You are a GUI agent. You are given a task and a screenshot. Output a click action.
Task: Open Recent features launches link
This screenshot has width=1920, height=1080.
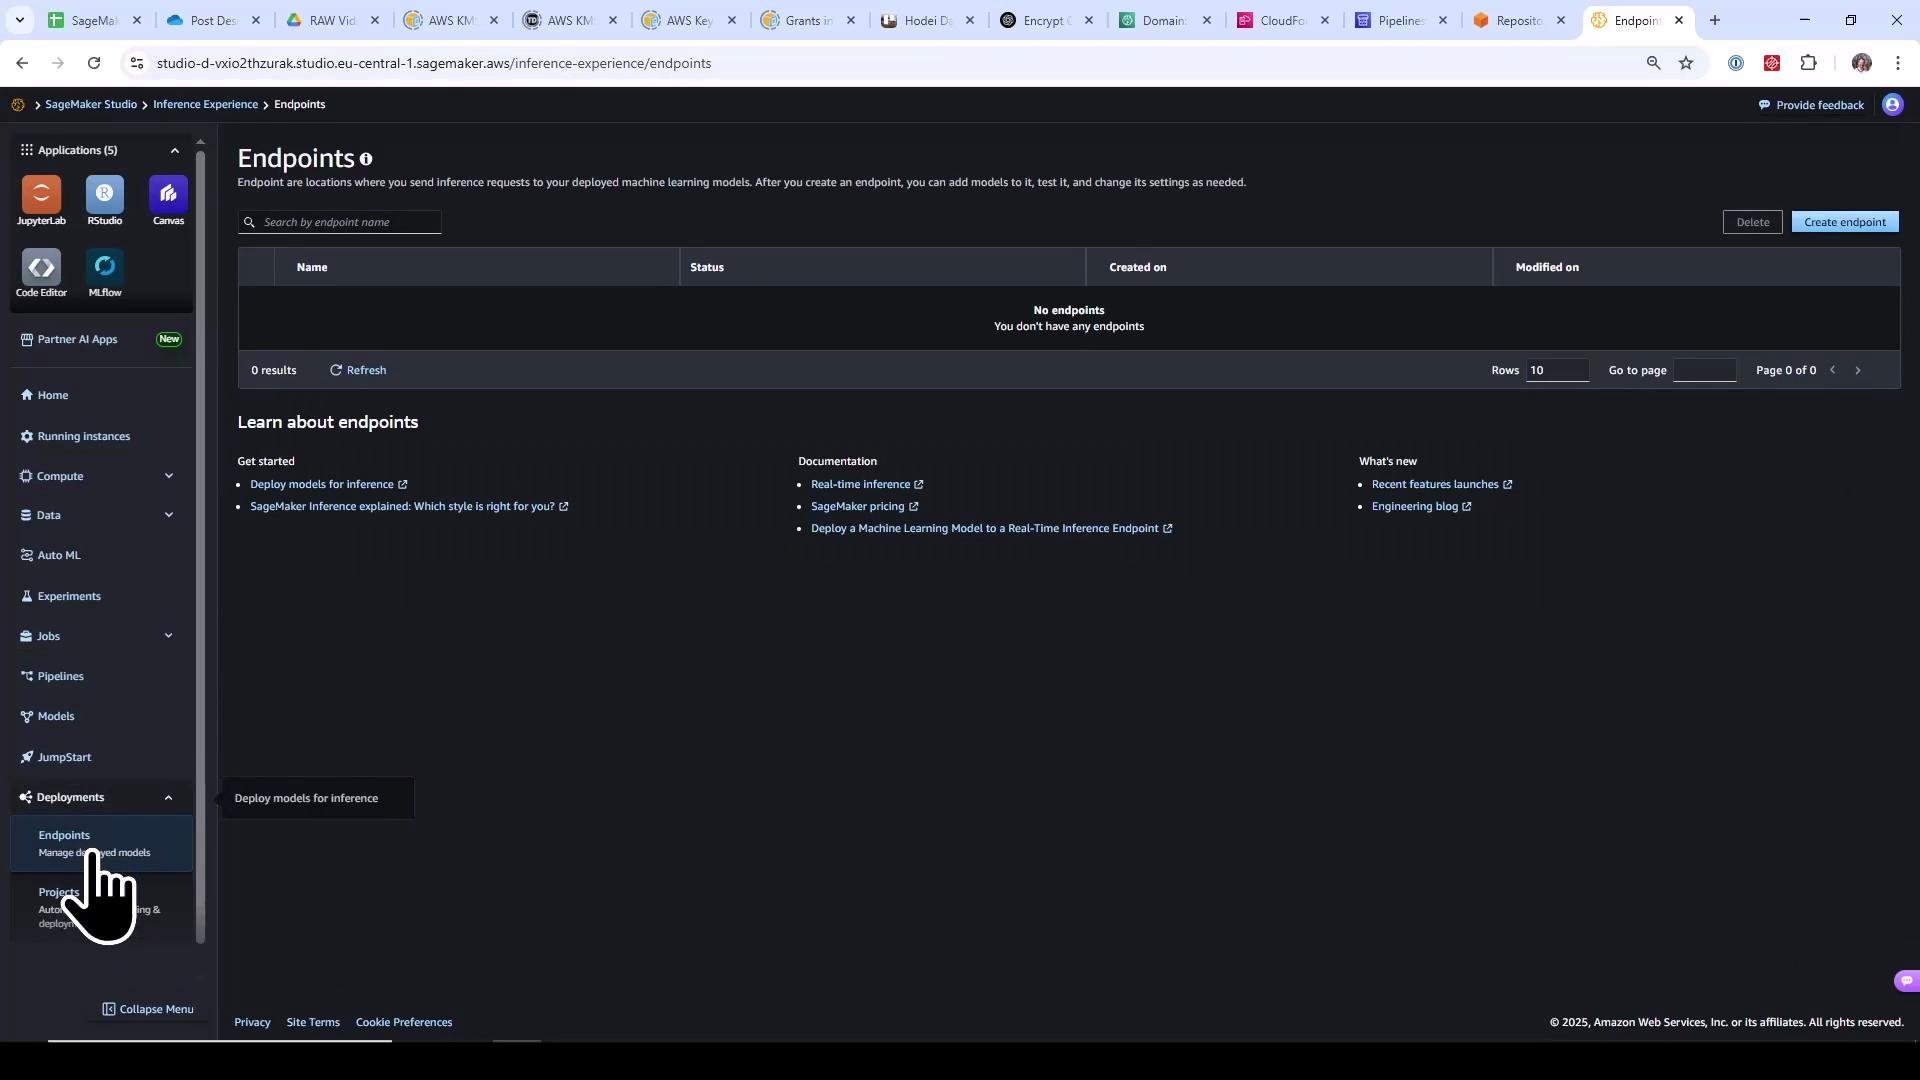click(x=1441, y=484)
